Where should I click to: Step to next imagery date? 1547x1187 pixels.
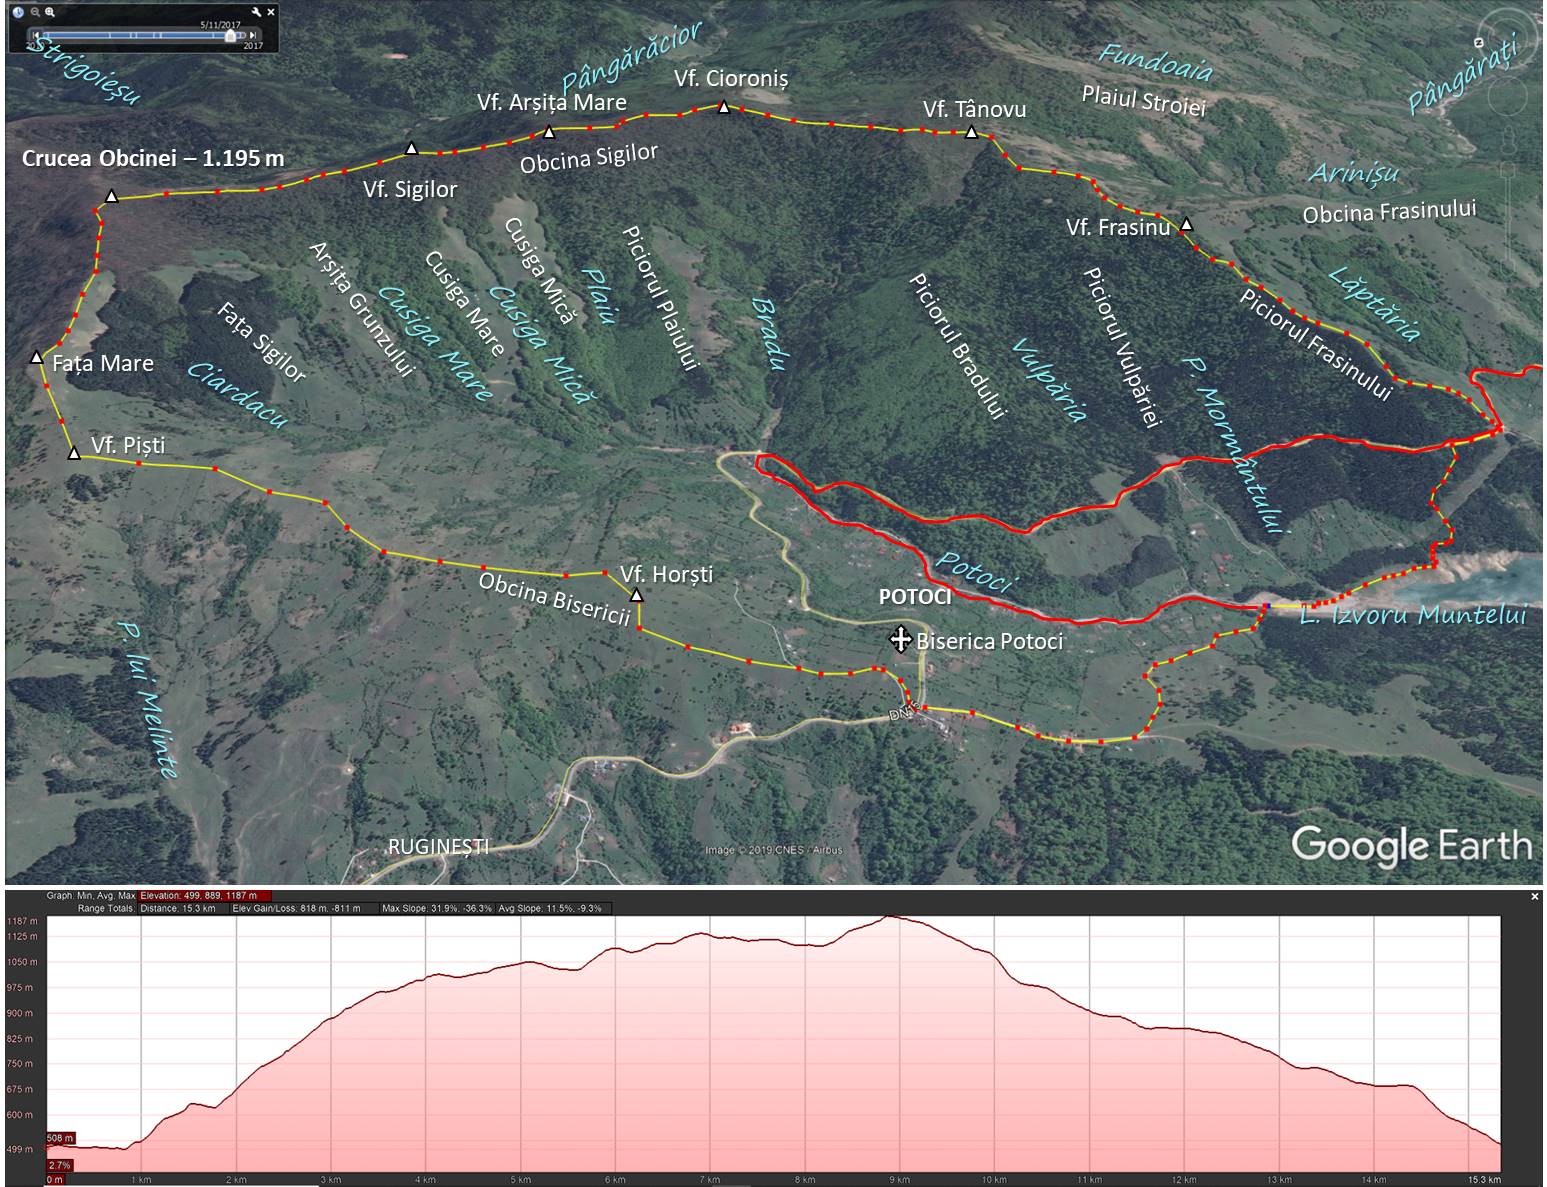click(x=253, y=35)
